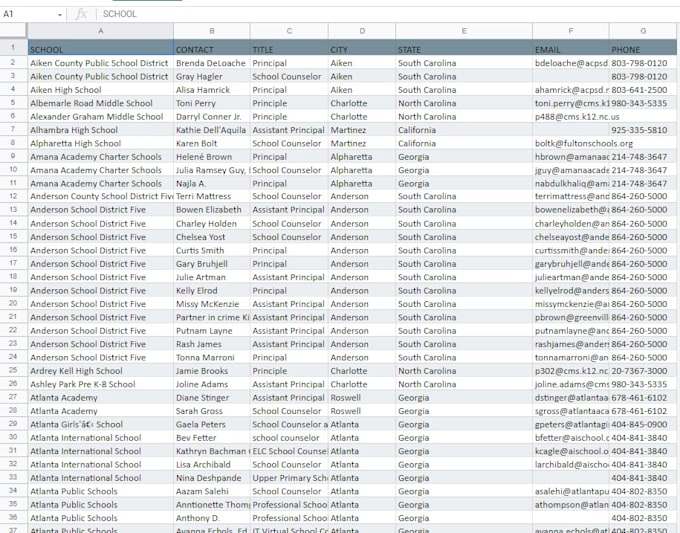
Task: Select cell Kelly Elrod
Action: click(212, 291)
